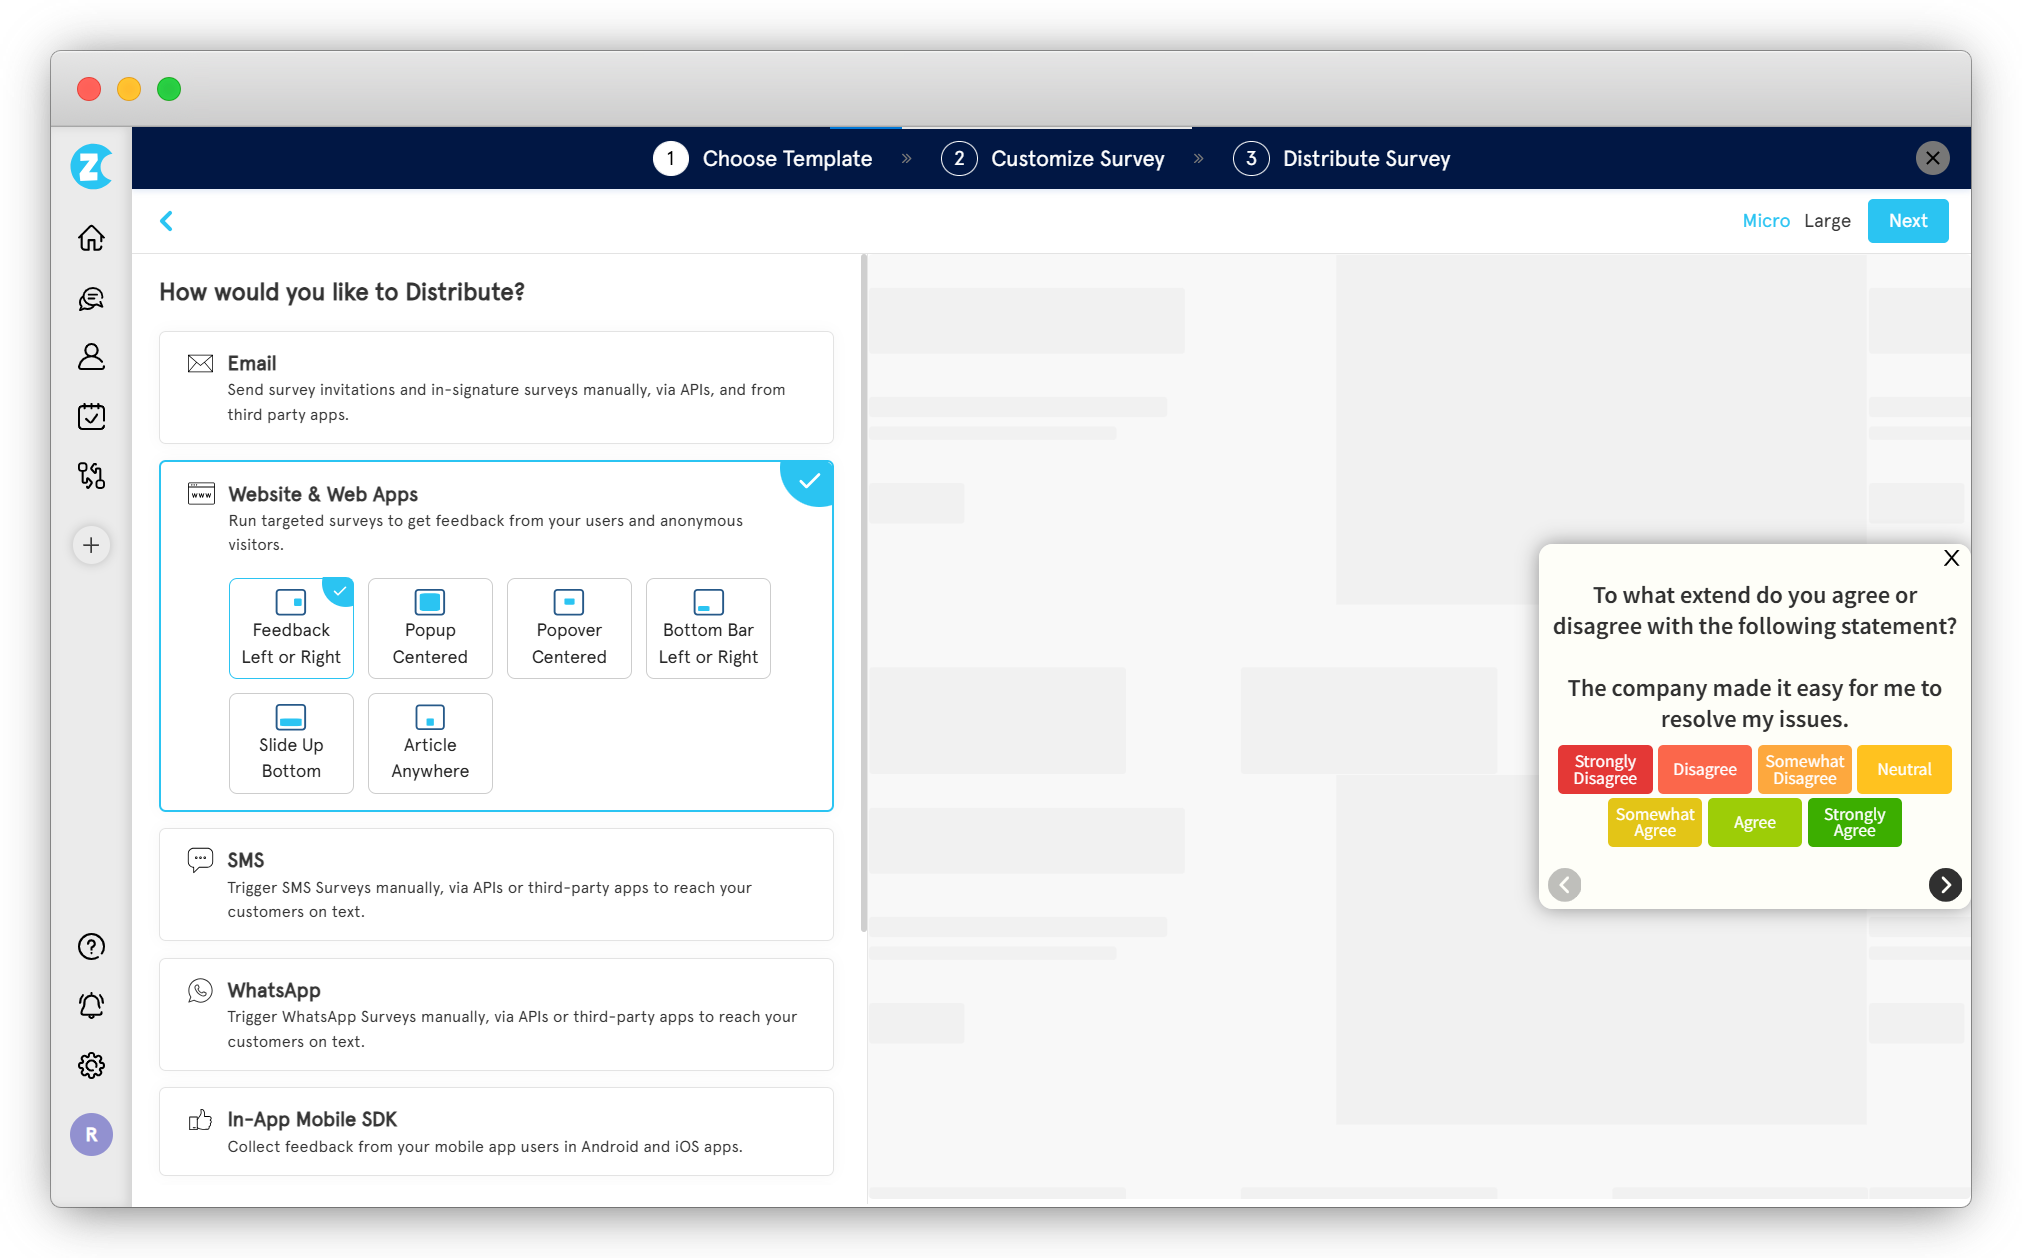Screen dimensions: 2022x1258
Task: Choose WhatsApp distribution option
Action: pyautogui.click(x=496, y=1014)
